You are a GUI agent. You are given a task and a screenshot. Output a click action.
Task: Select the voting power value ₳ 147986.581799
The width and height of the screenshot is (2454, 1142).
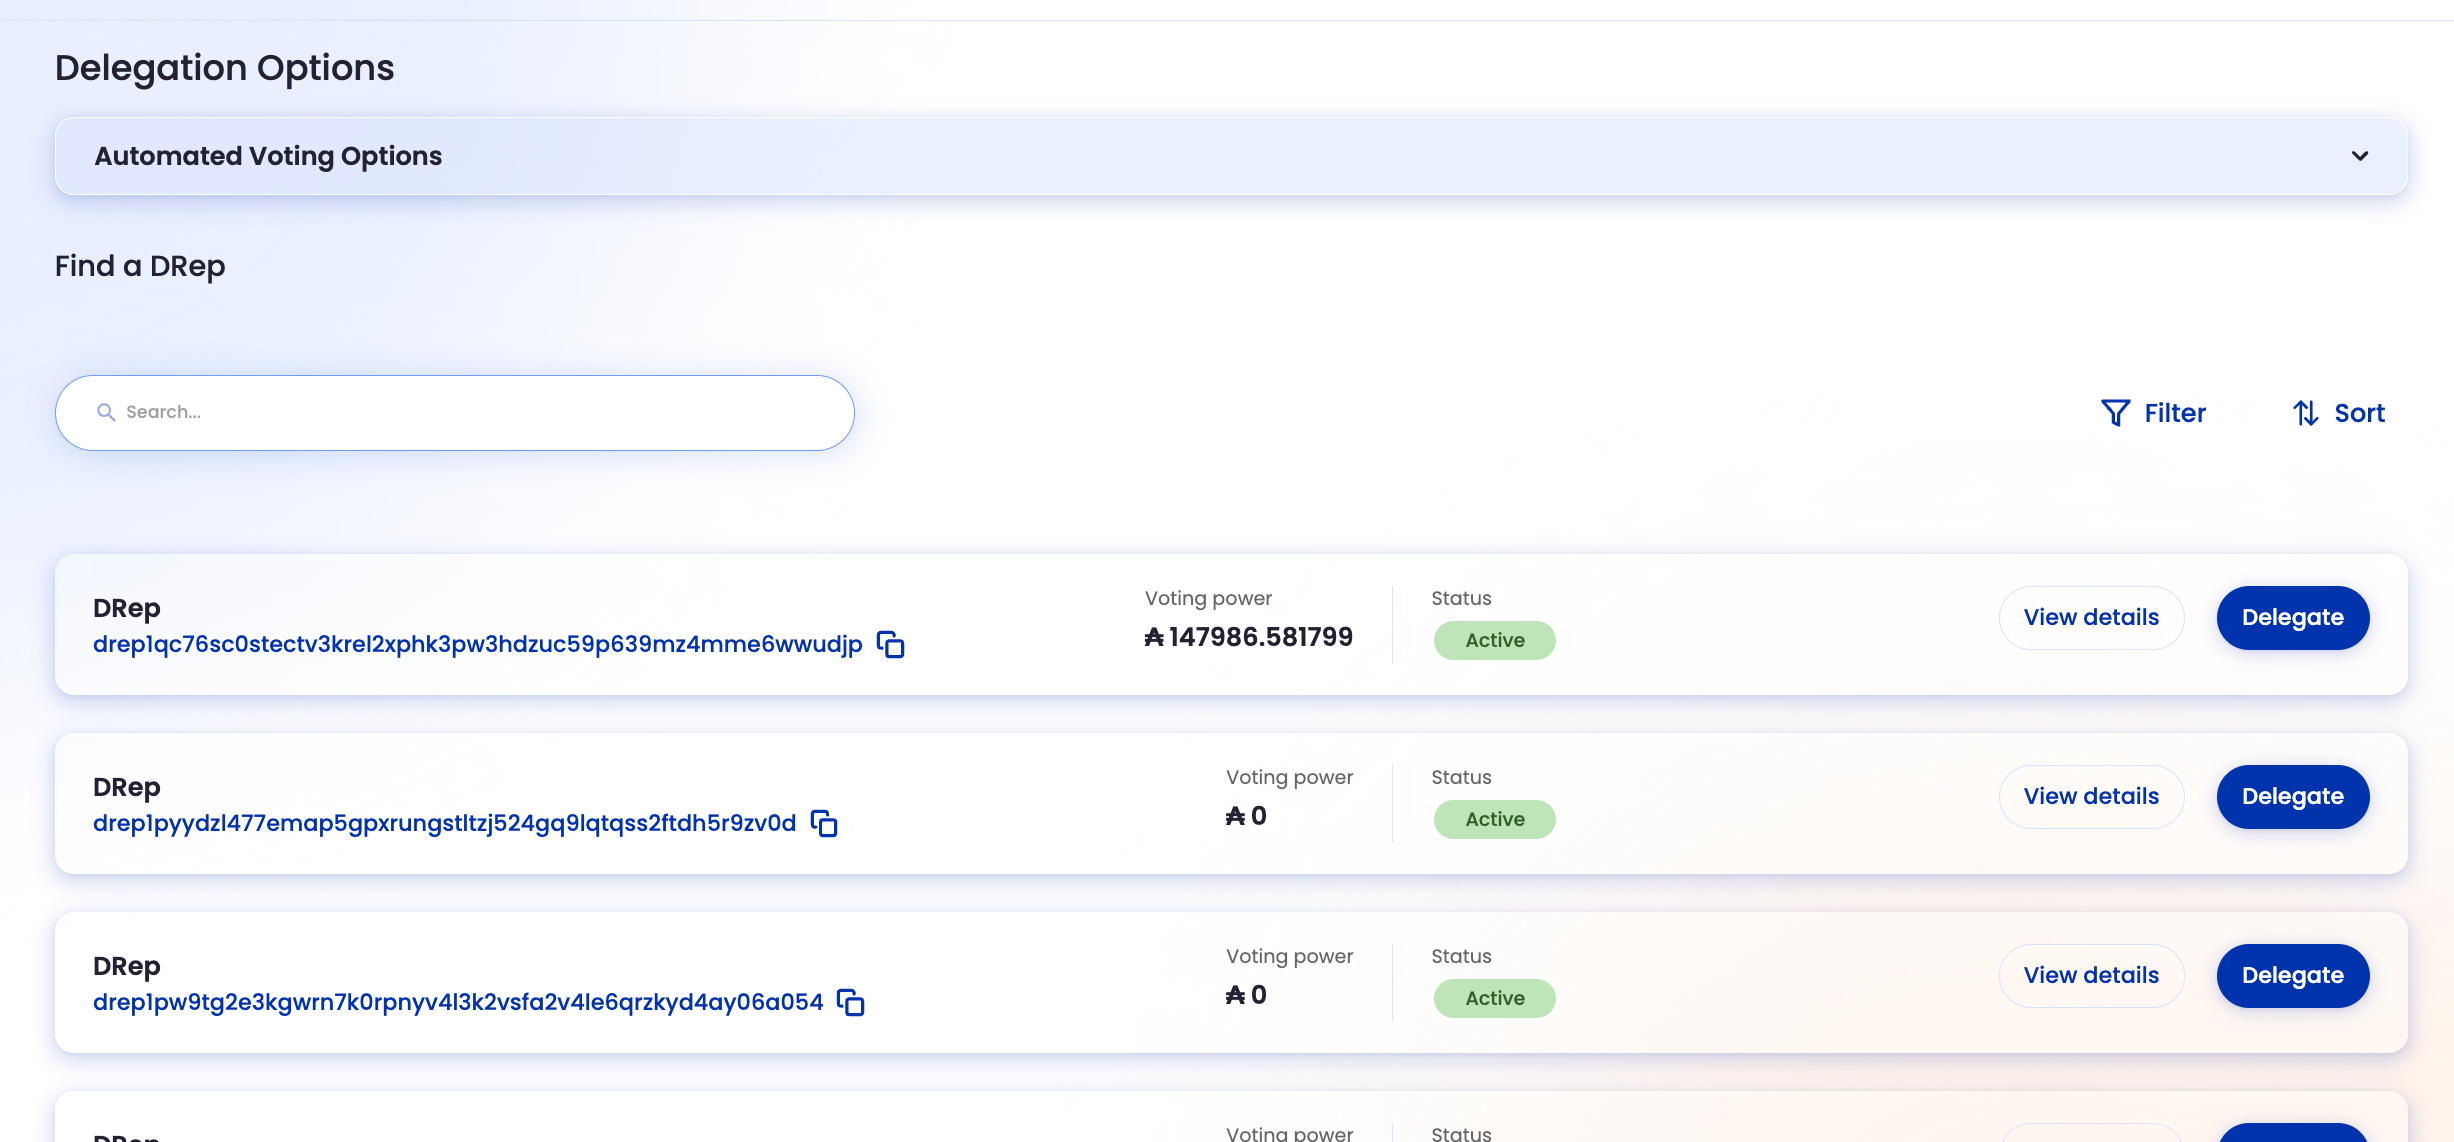pos(1248,637)
